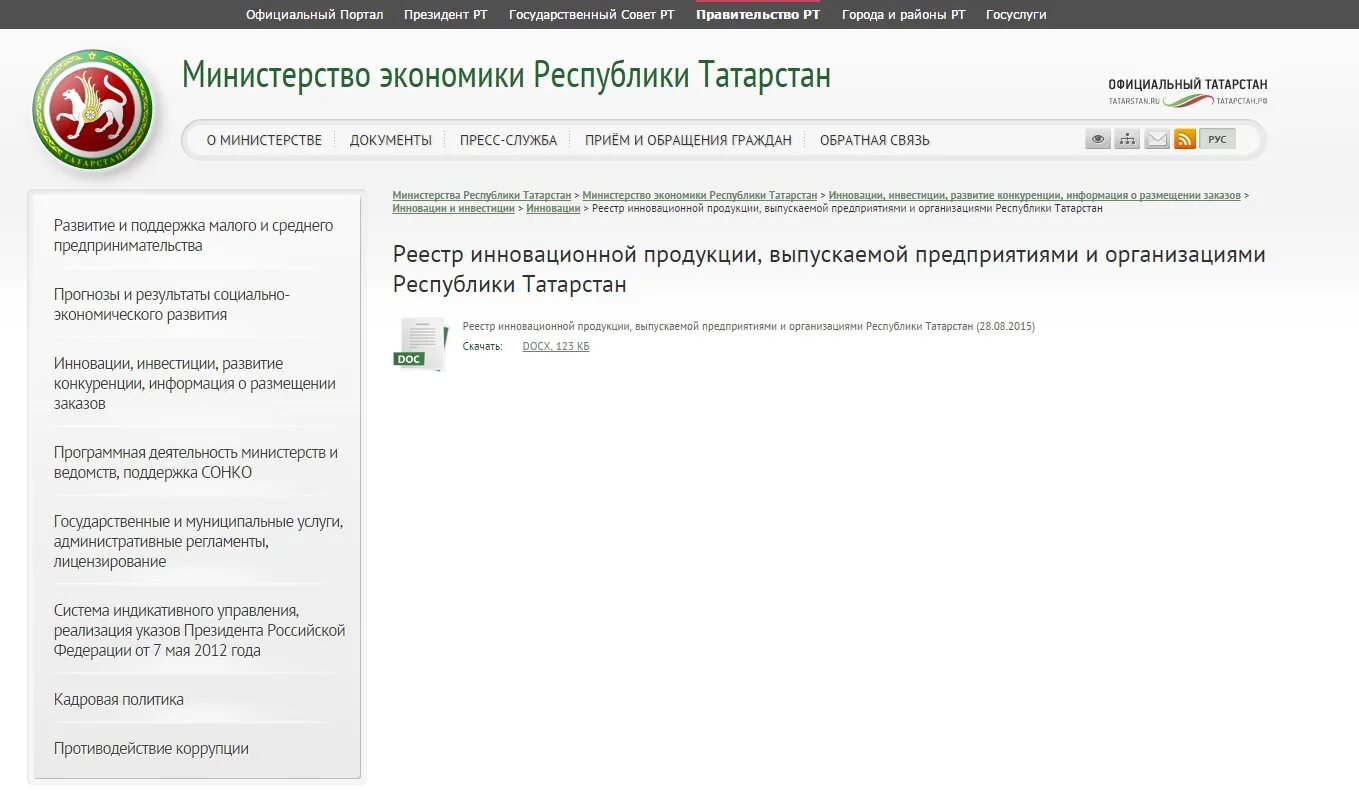Switch language with the РУС button
1359x801 pixels.
[x=1217, y=139]
